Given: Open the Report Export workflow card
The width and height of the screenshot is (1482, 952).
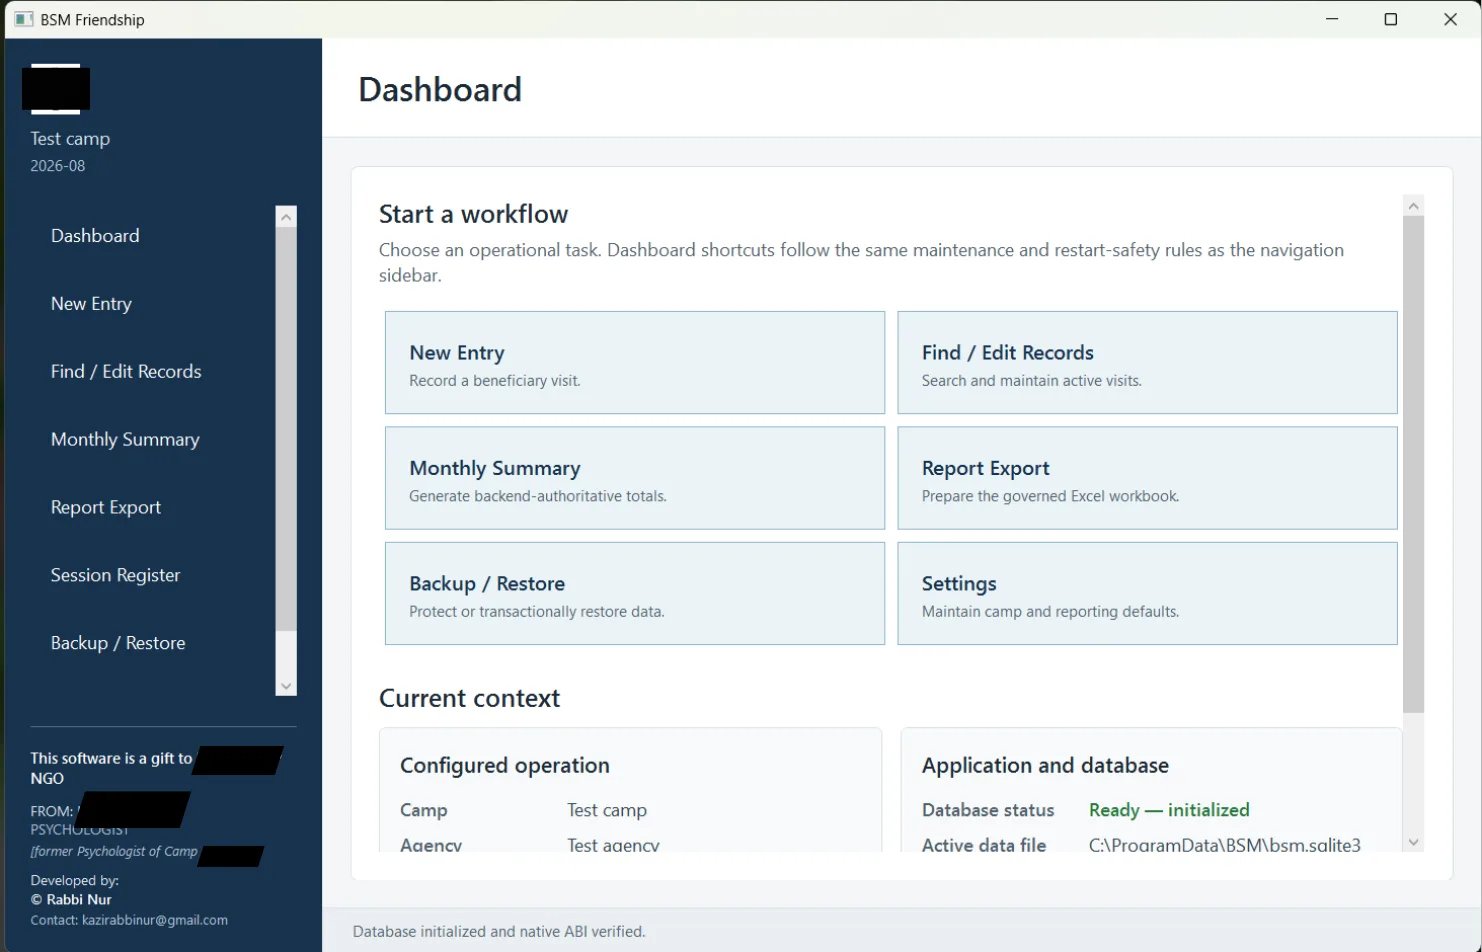Looking at the screenshot, I should coord(1147,478).
